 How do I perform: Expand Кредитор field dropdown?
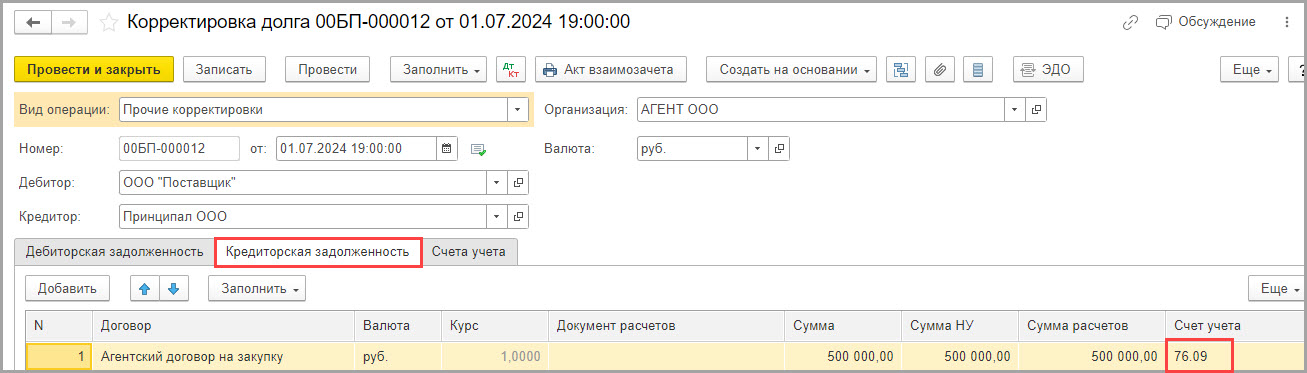[497, 215]
